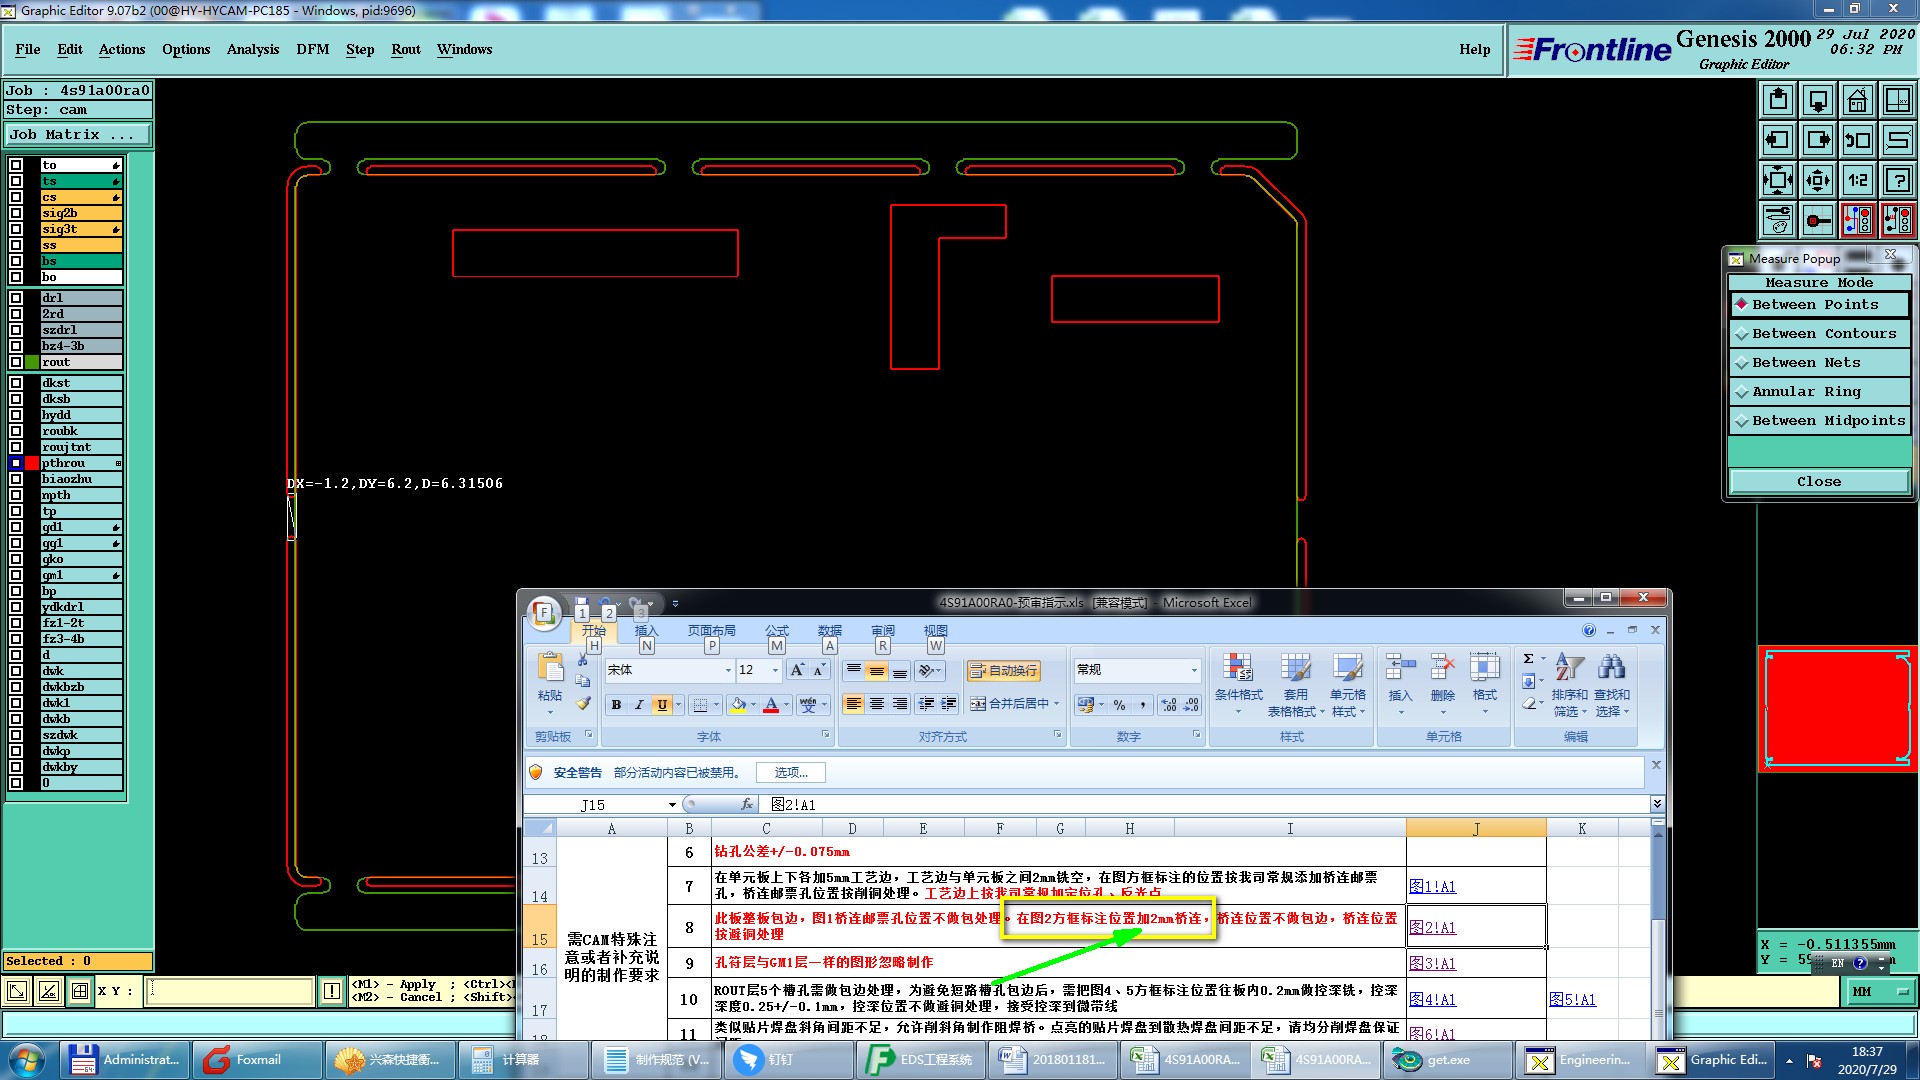Image resolution: width=1920 pixels, height=1080 pixels.
Task: Click Close in Measure Popup
Action: 1818,482
